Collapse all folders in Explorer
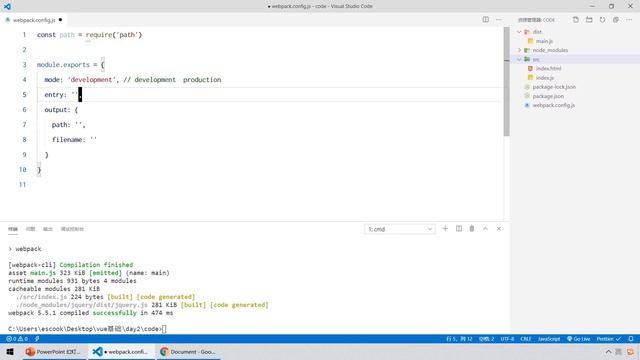 click(616, 20)
